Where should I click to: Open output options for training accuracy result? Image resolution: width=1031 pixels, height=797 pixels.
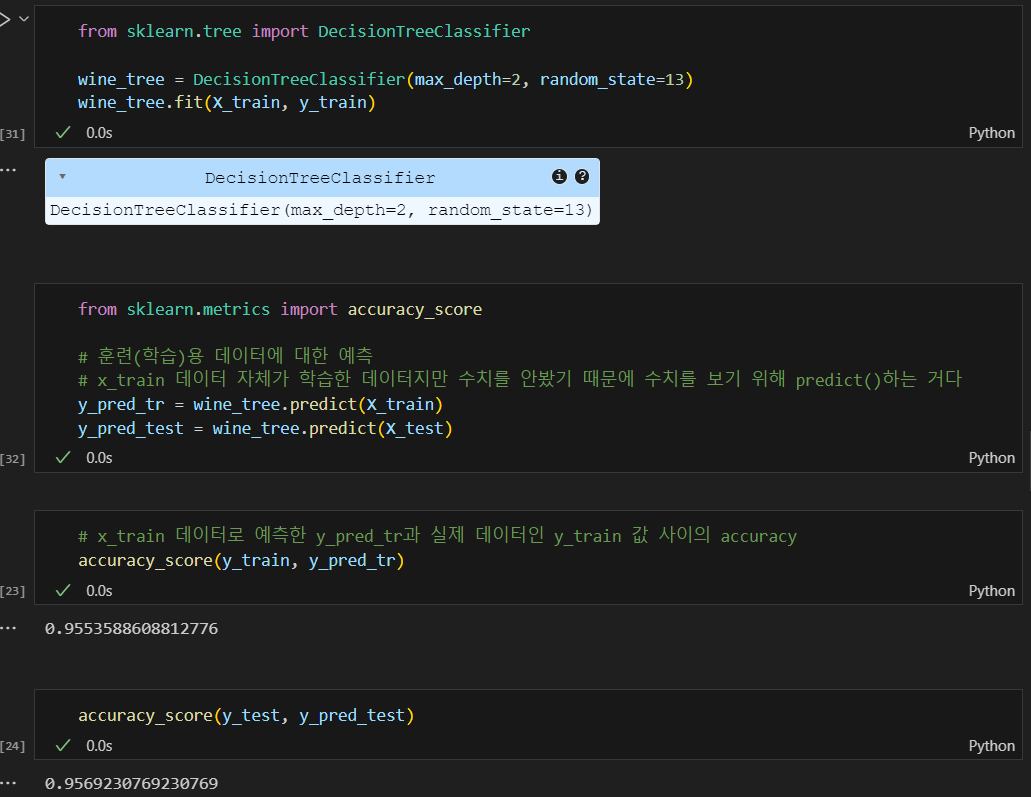pos(8,628)
